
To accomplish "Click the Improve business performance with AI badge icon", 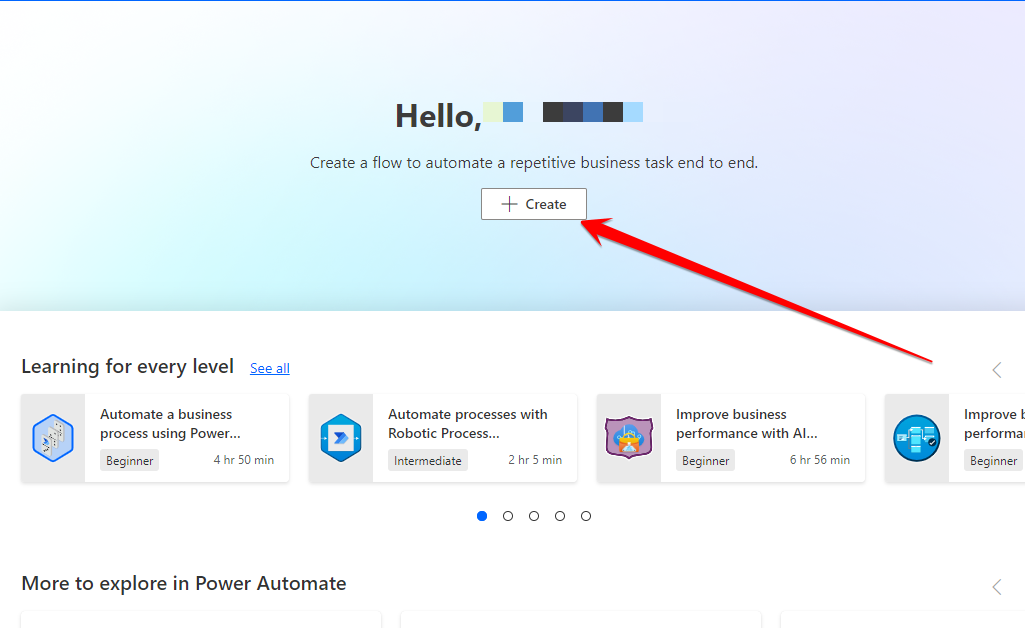I will [x=629, y=438].
